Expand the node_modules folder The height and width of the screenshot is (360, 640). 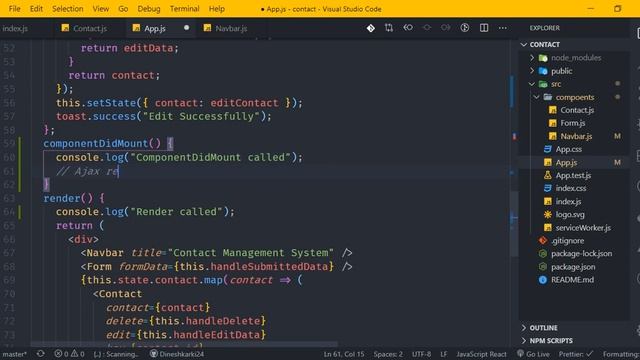pyautogui.click(x=532, y=58)
